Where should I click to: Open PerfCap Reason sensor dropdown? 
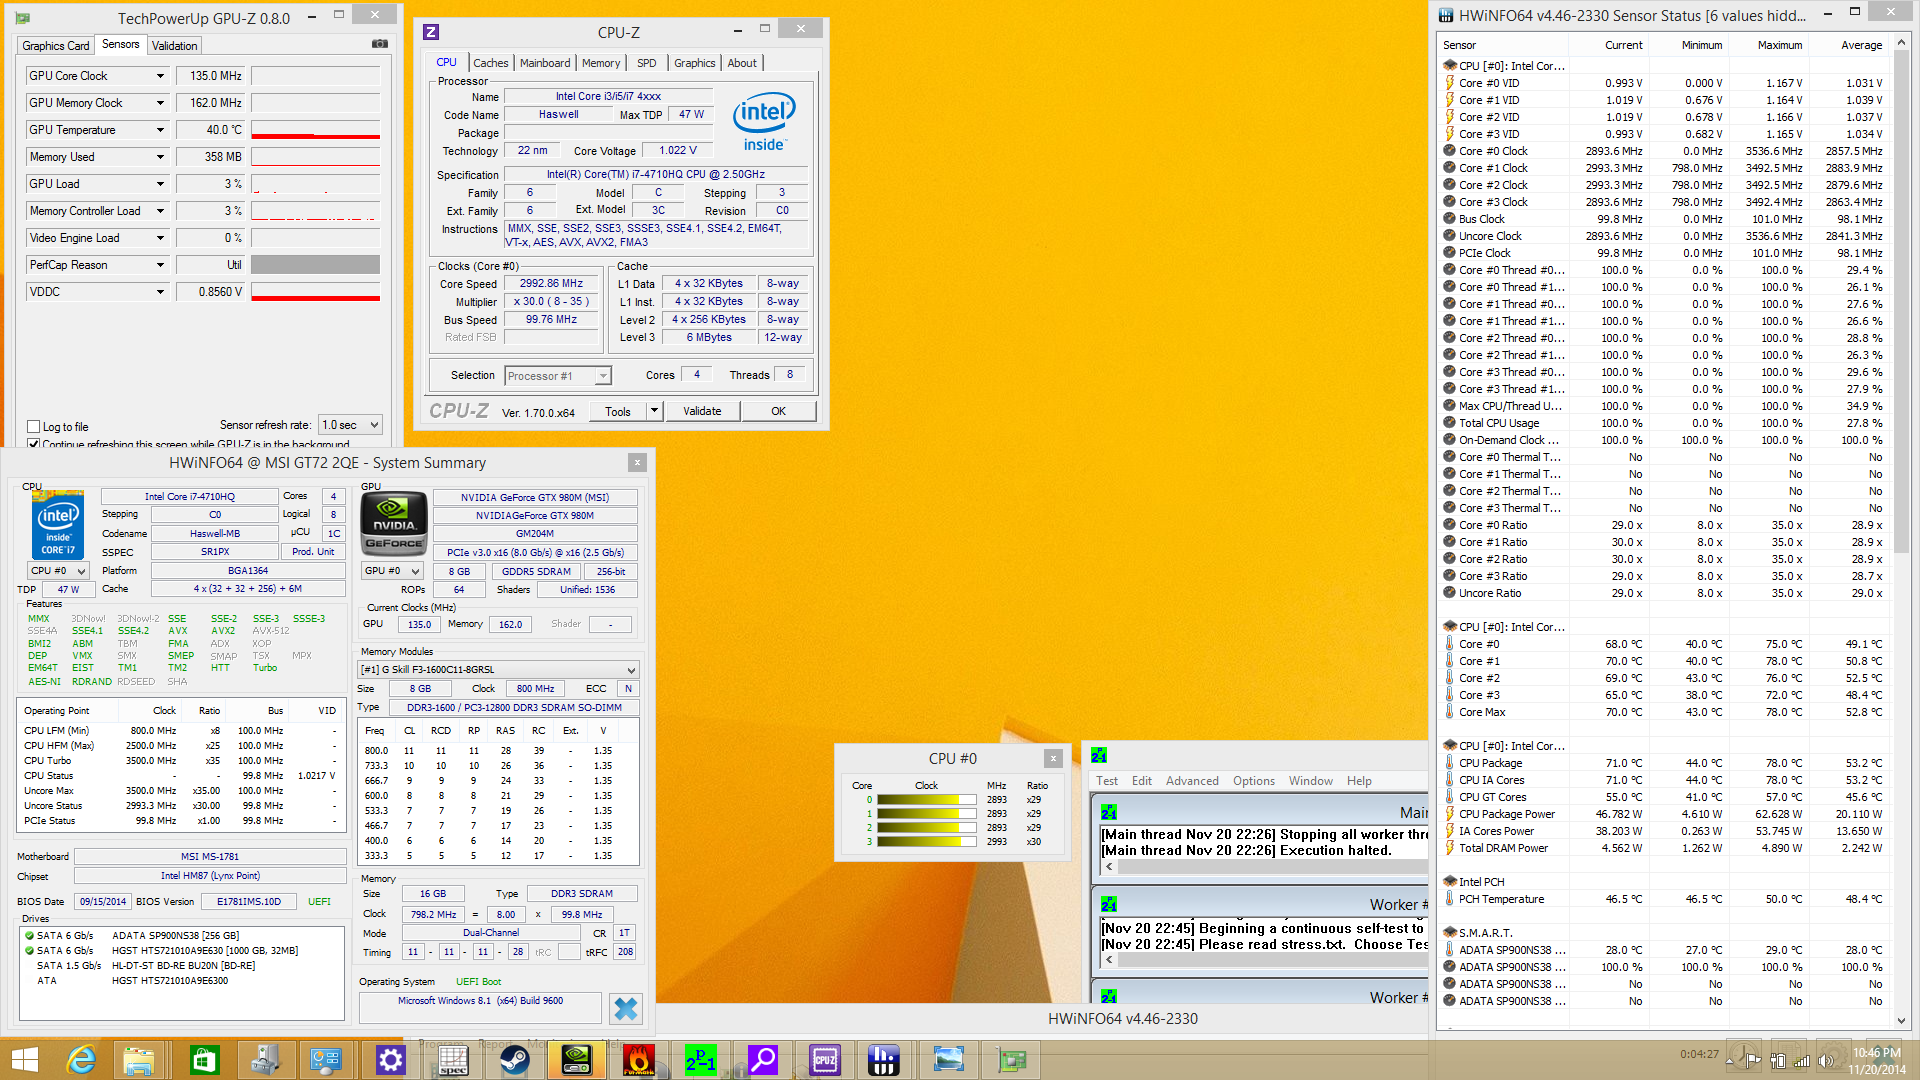tap(160, 265)
